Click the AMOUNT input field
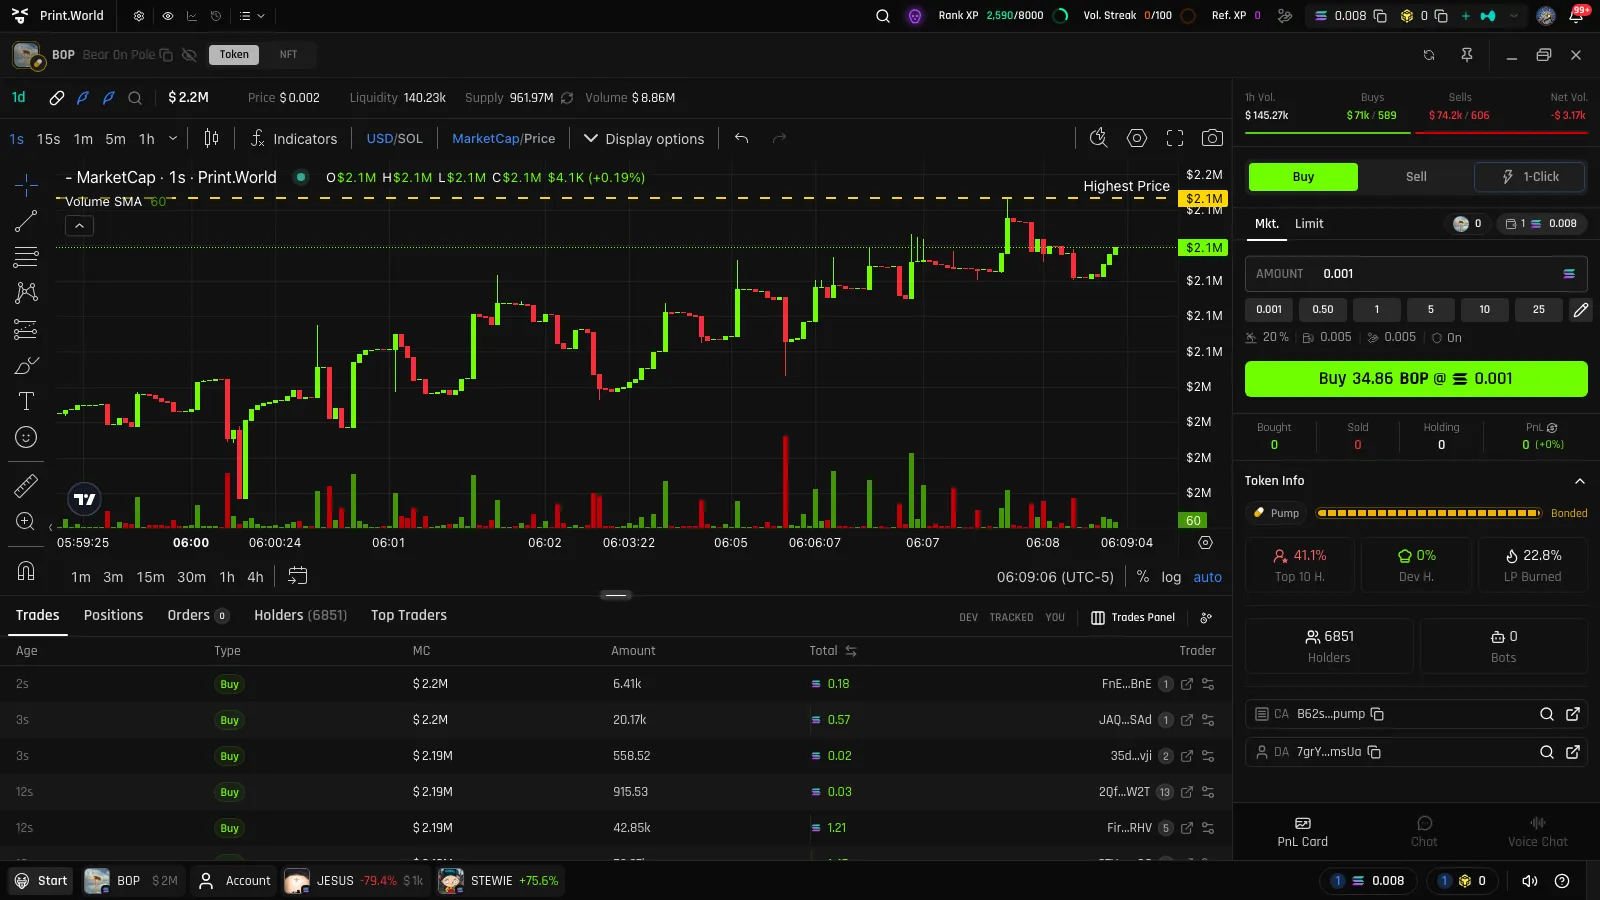This screenshot has height=900, width=1600. (x=1416, y=274)
